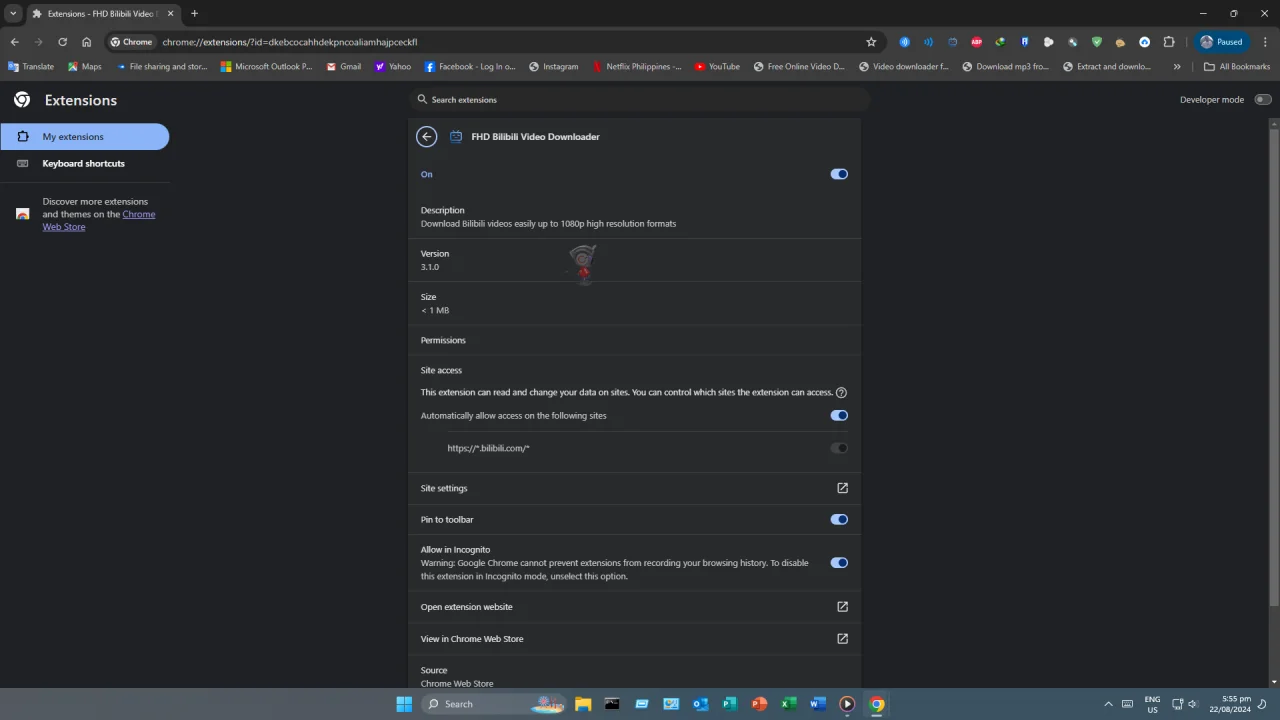Image resolution: width=1280 pixels, height=720 pixels.
Task: Click the address bar URL
Action: [x=290, y=42]
